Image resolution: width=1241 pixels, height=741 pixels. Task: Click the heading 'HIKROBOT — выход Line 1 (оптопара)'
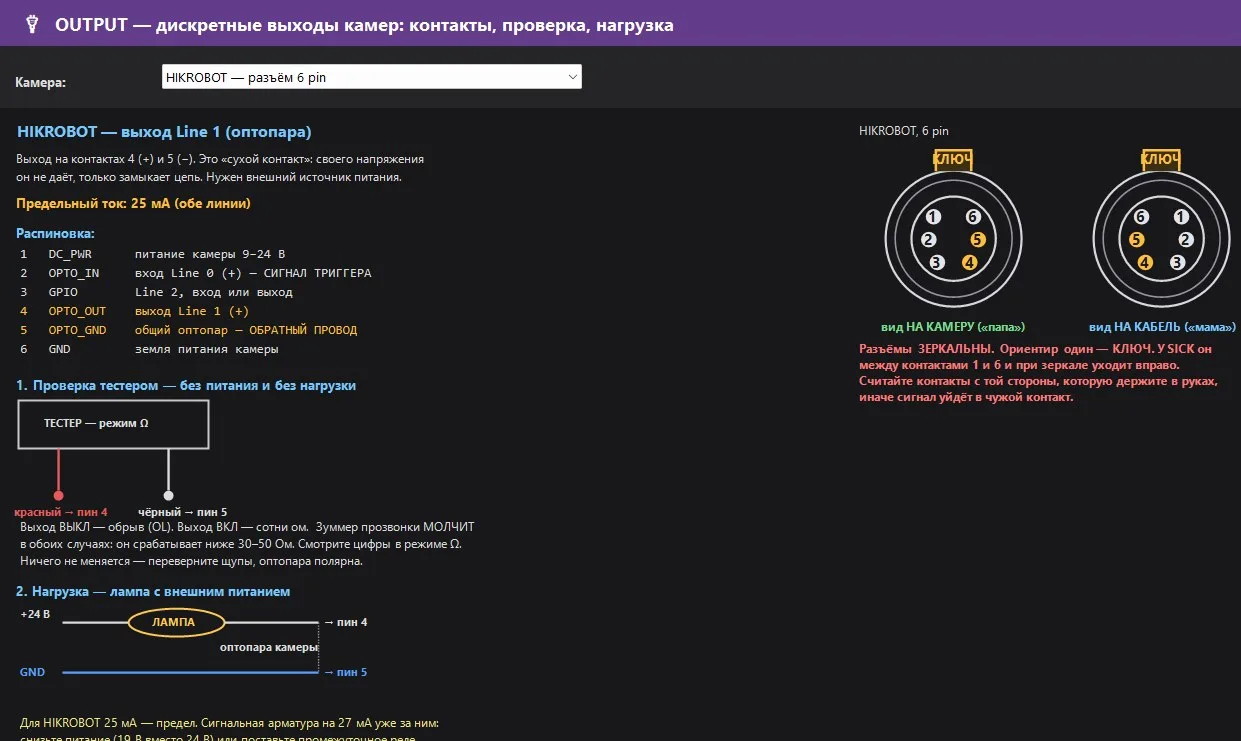[164, 132]
